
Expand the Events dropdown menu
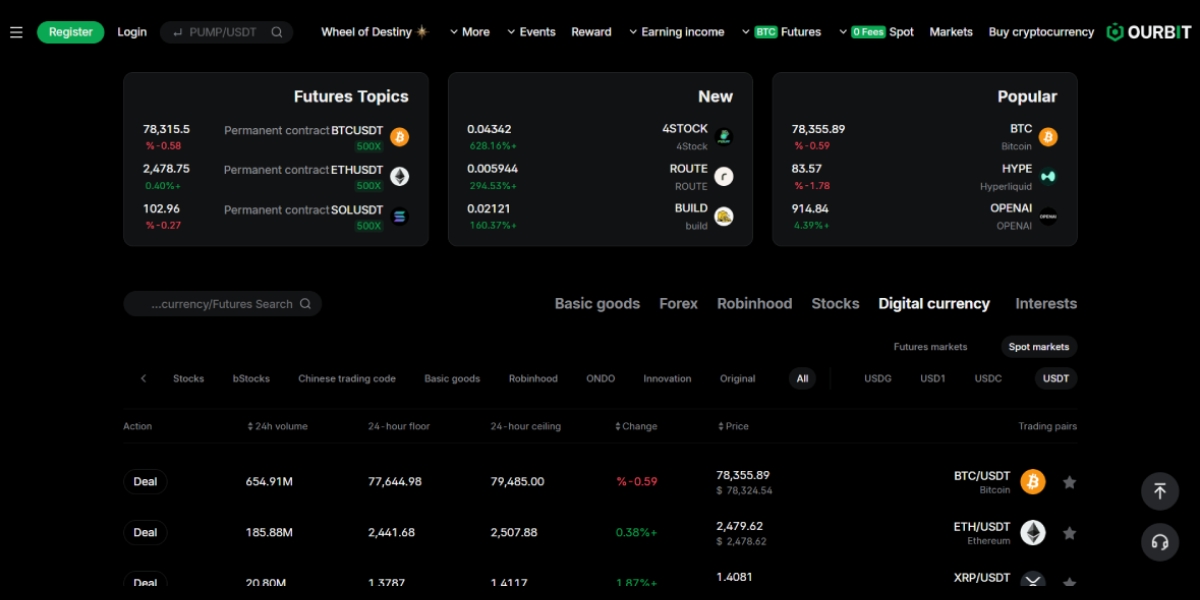(531, 32)
